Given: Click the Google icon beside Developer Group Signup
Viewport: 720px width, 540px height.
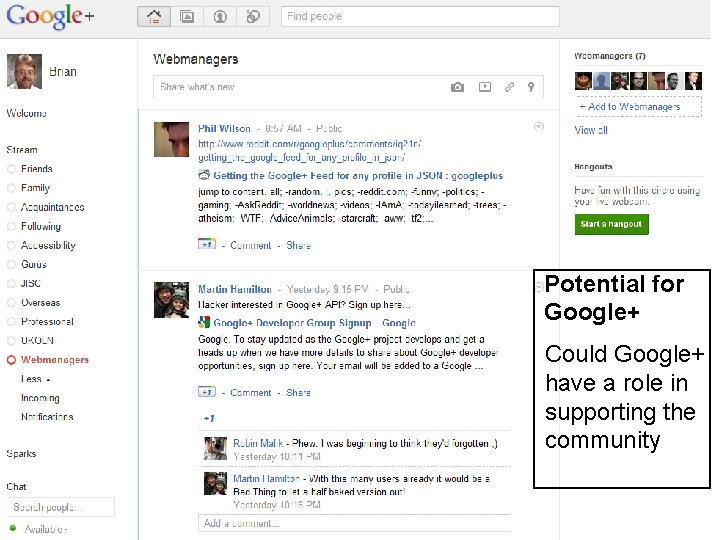Looking at the screenshot, I should [x=204, y=322].
